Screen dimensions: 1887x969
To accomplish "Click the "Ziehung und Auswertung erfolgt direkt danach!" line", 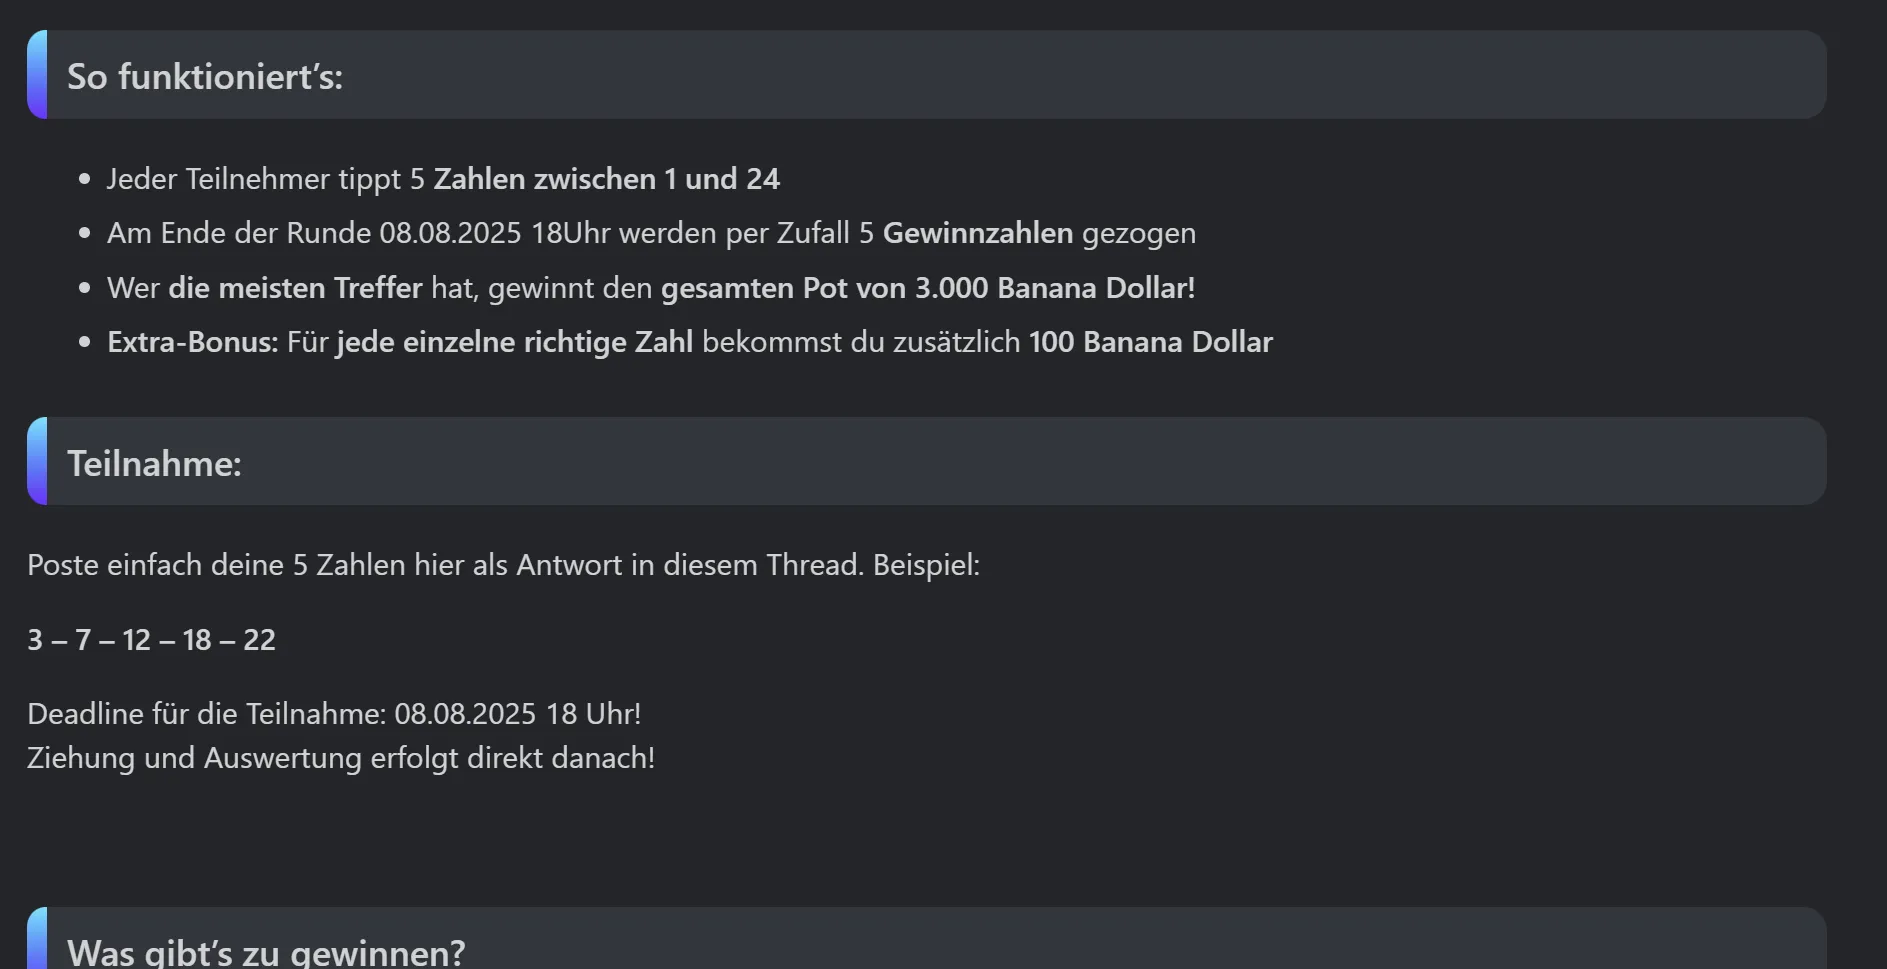I will [341, 758].
